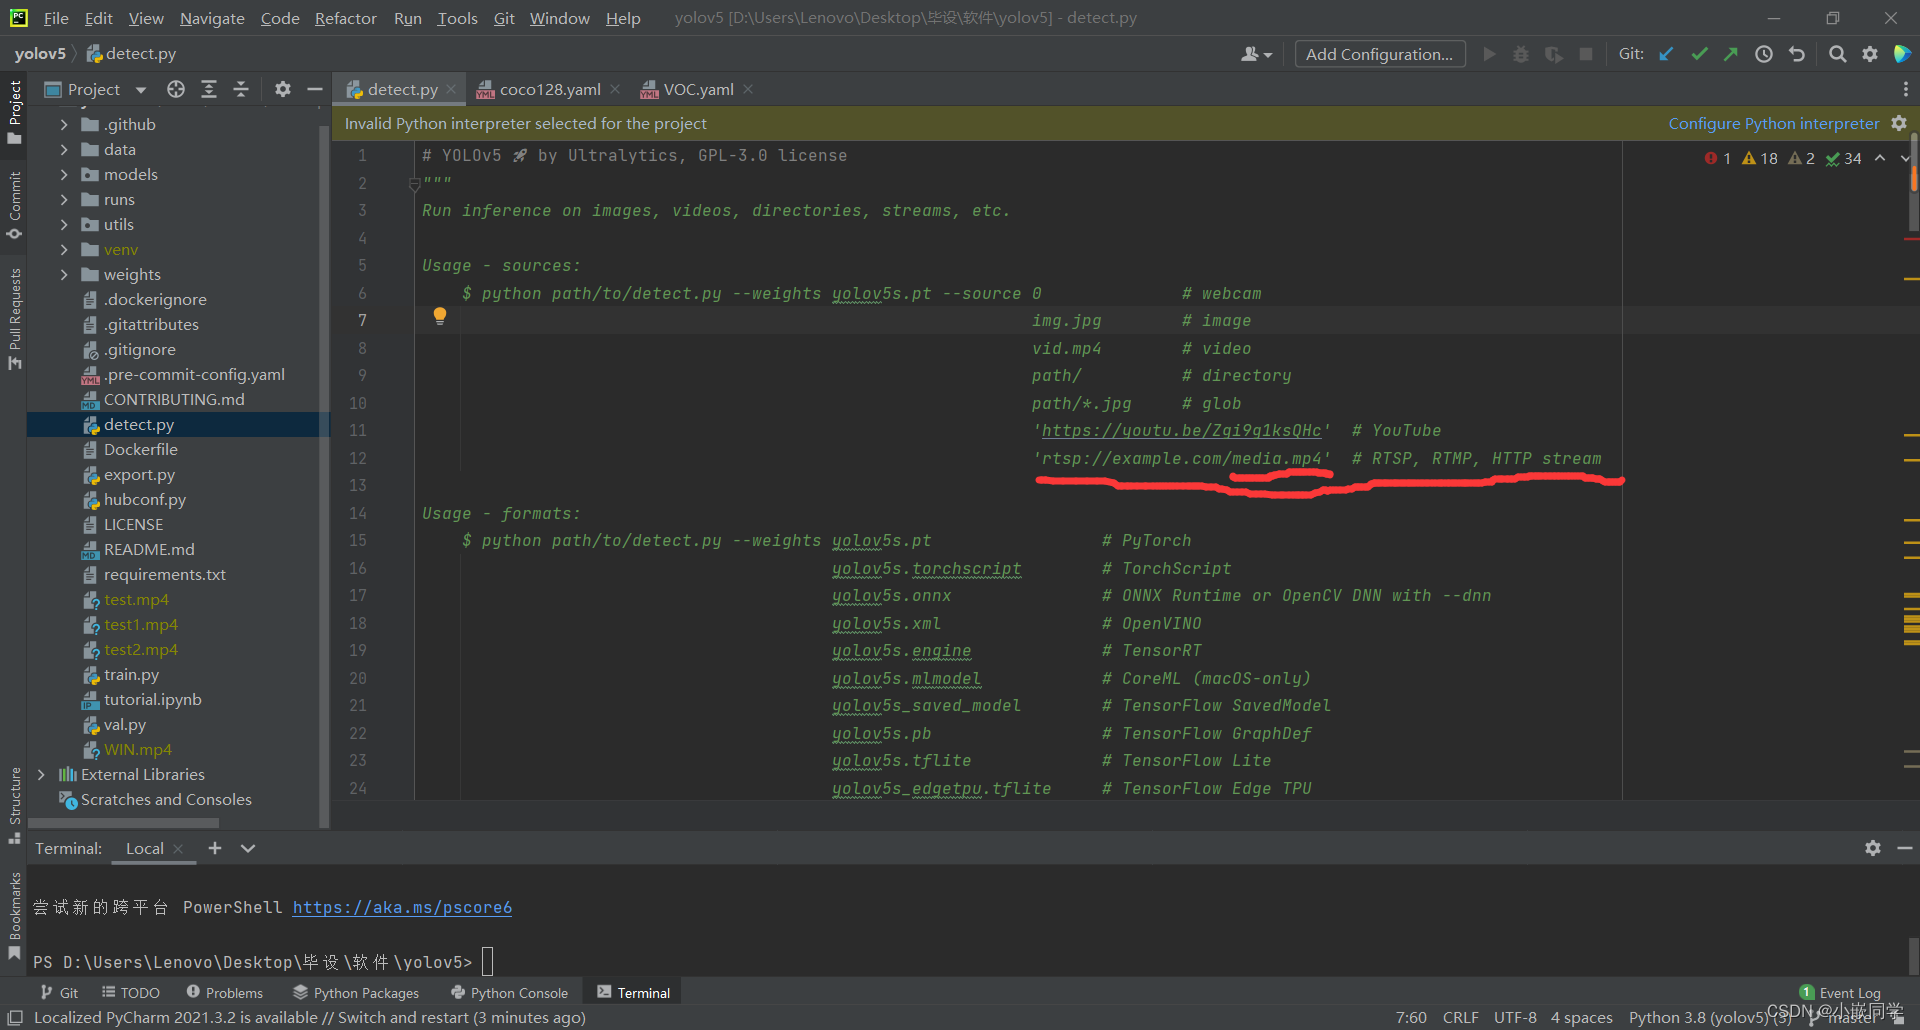
Task: Click the Git commit checkmark icon
Action: (x=1699, y=54)
